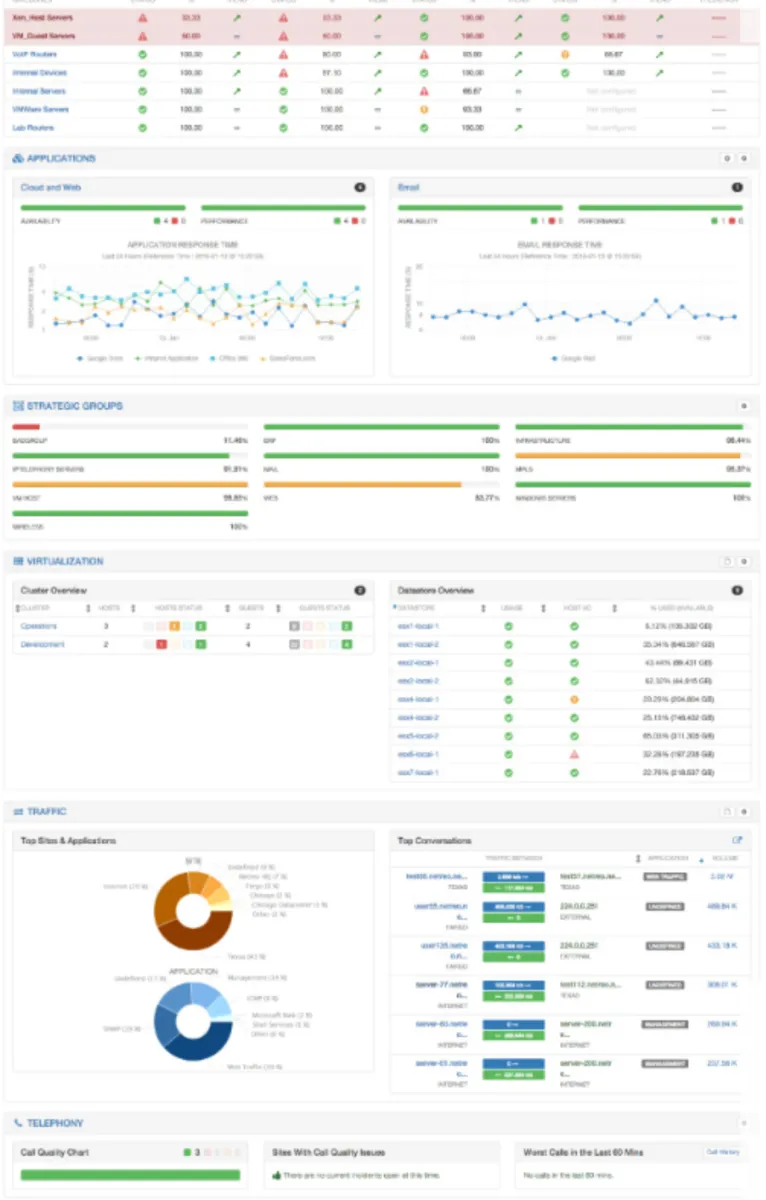Sort Cluster Overview by the Cluster column
Screen dimensions: 766x1200
(x=36, y=607)
